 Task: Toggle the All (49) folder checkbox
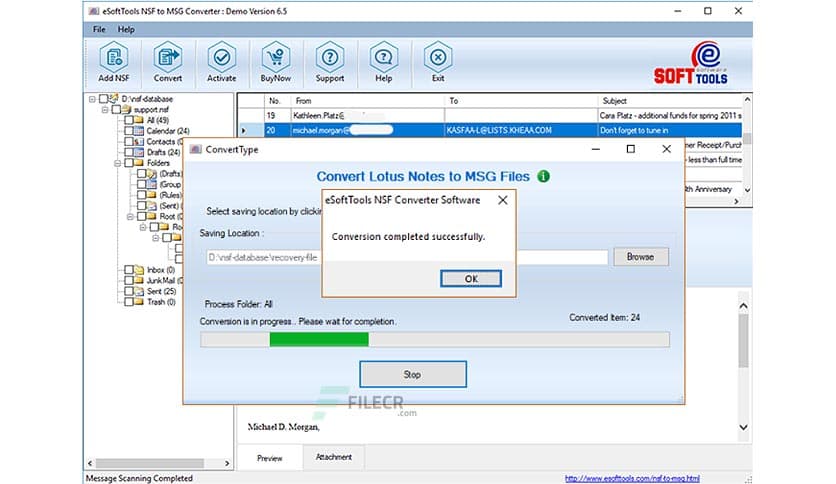click(x=128, y=120)
